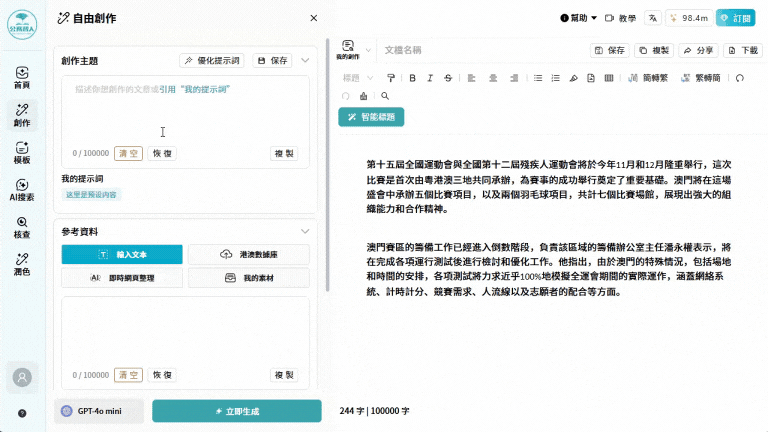
Task: Collapse the 參考資料 section chevron
Action: (305, 231)
